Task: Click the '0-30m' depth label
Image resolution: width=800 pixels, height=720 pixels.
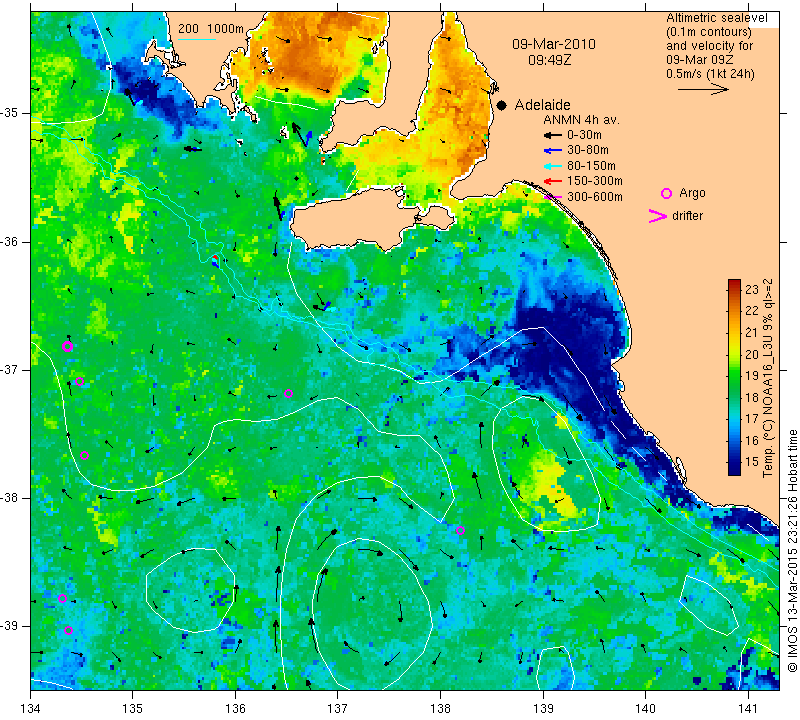Action: pyautogui.click(x=584, y=135)
